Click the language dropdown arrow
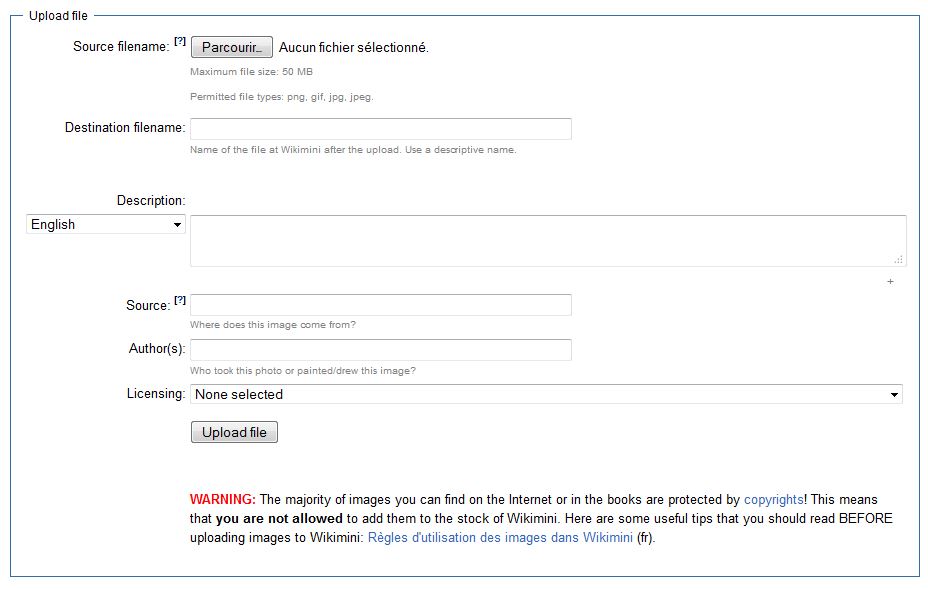 [177, 225]
